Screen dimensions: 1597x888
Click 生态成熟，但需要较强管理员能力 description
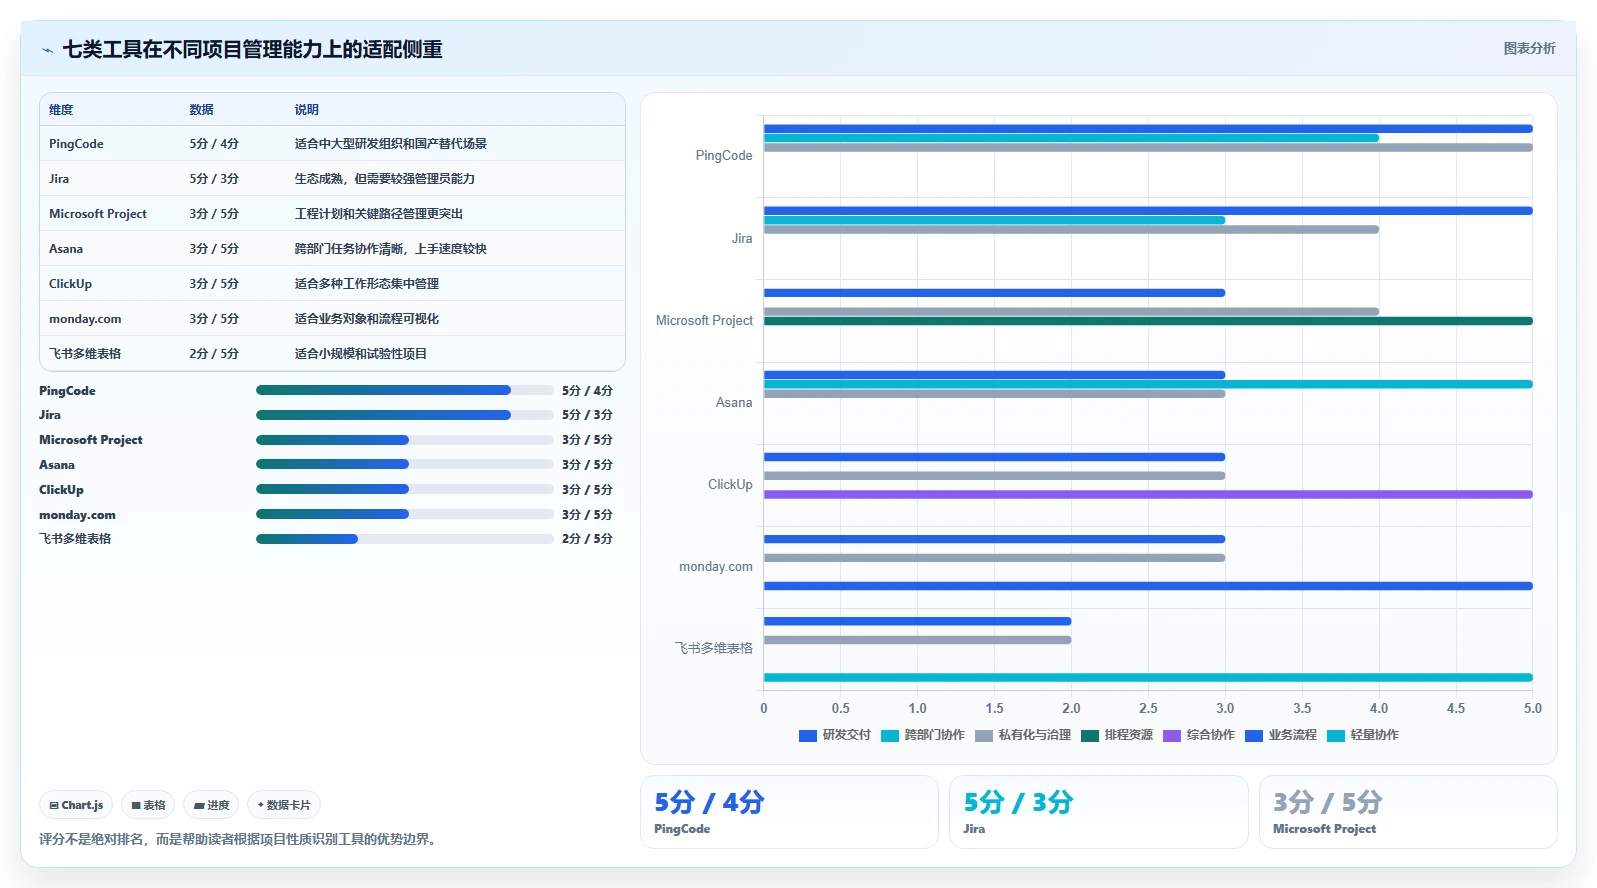click(384, 179)
